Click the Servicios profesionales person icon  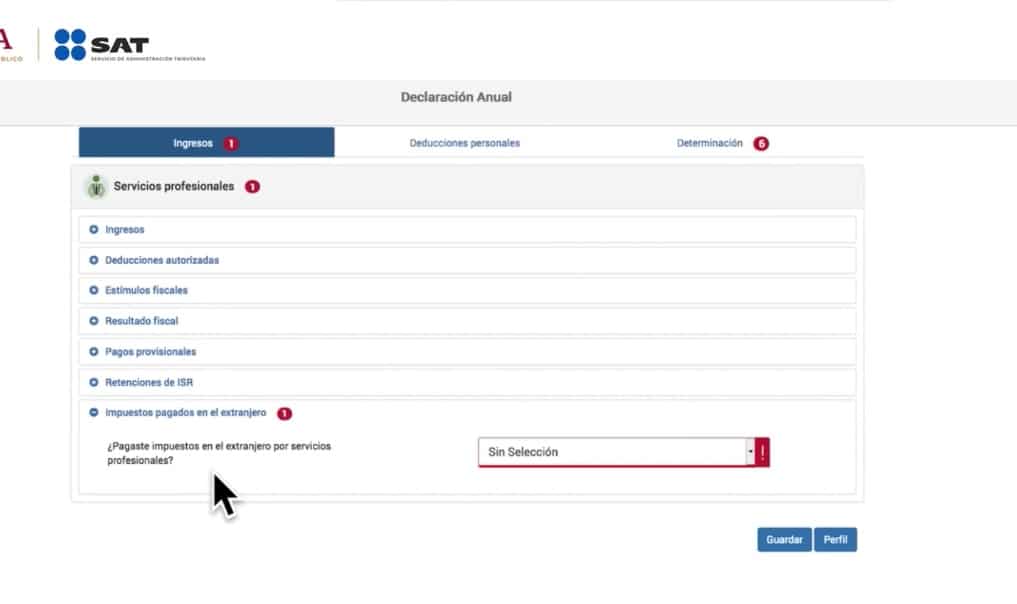click(96, 187)
